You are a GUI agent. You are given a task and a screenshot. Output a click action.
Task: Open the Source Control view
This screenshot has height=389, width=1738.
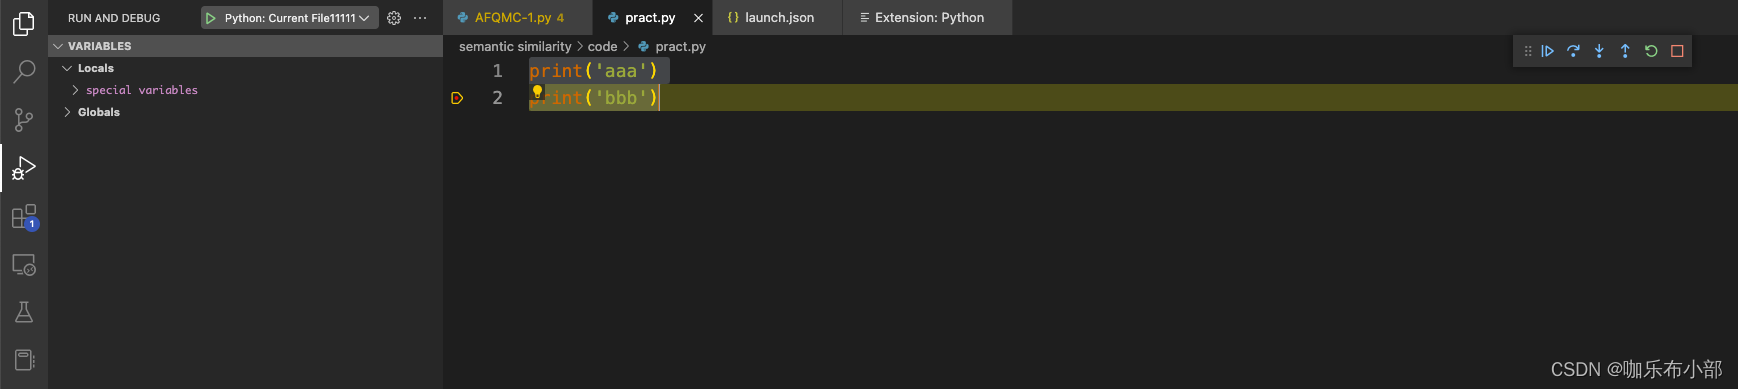coord(24,120)
